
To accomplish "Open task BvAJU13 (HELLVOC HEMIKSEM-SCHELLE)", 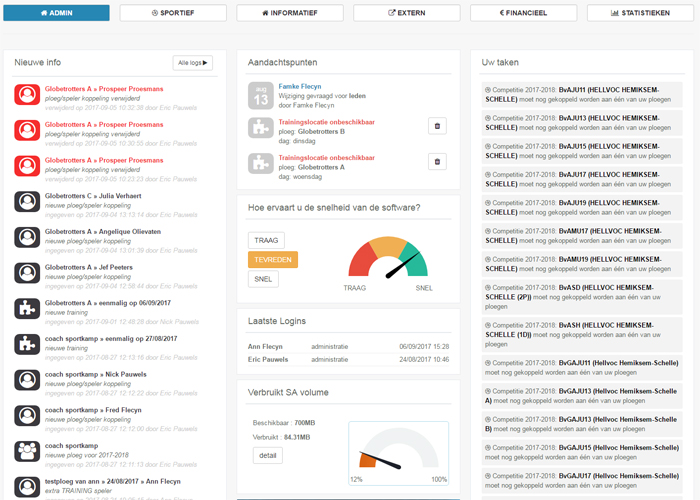I will pyautogui.click(x=582, y=123).
